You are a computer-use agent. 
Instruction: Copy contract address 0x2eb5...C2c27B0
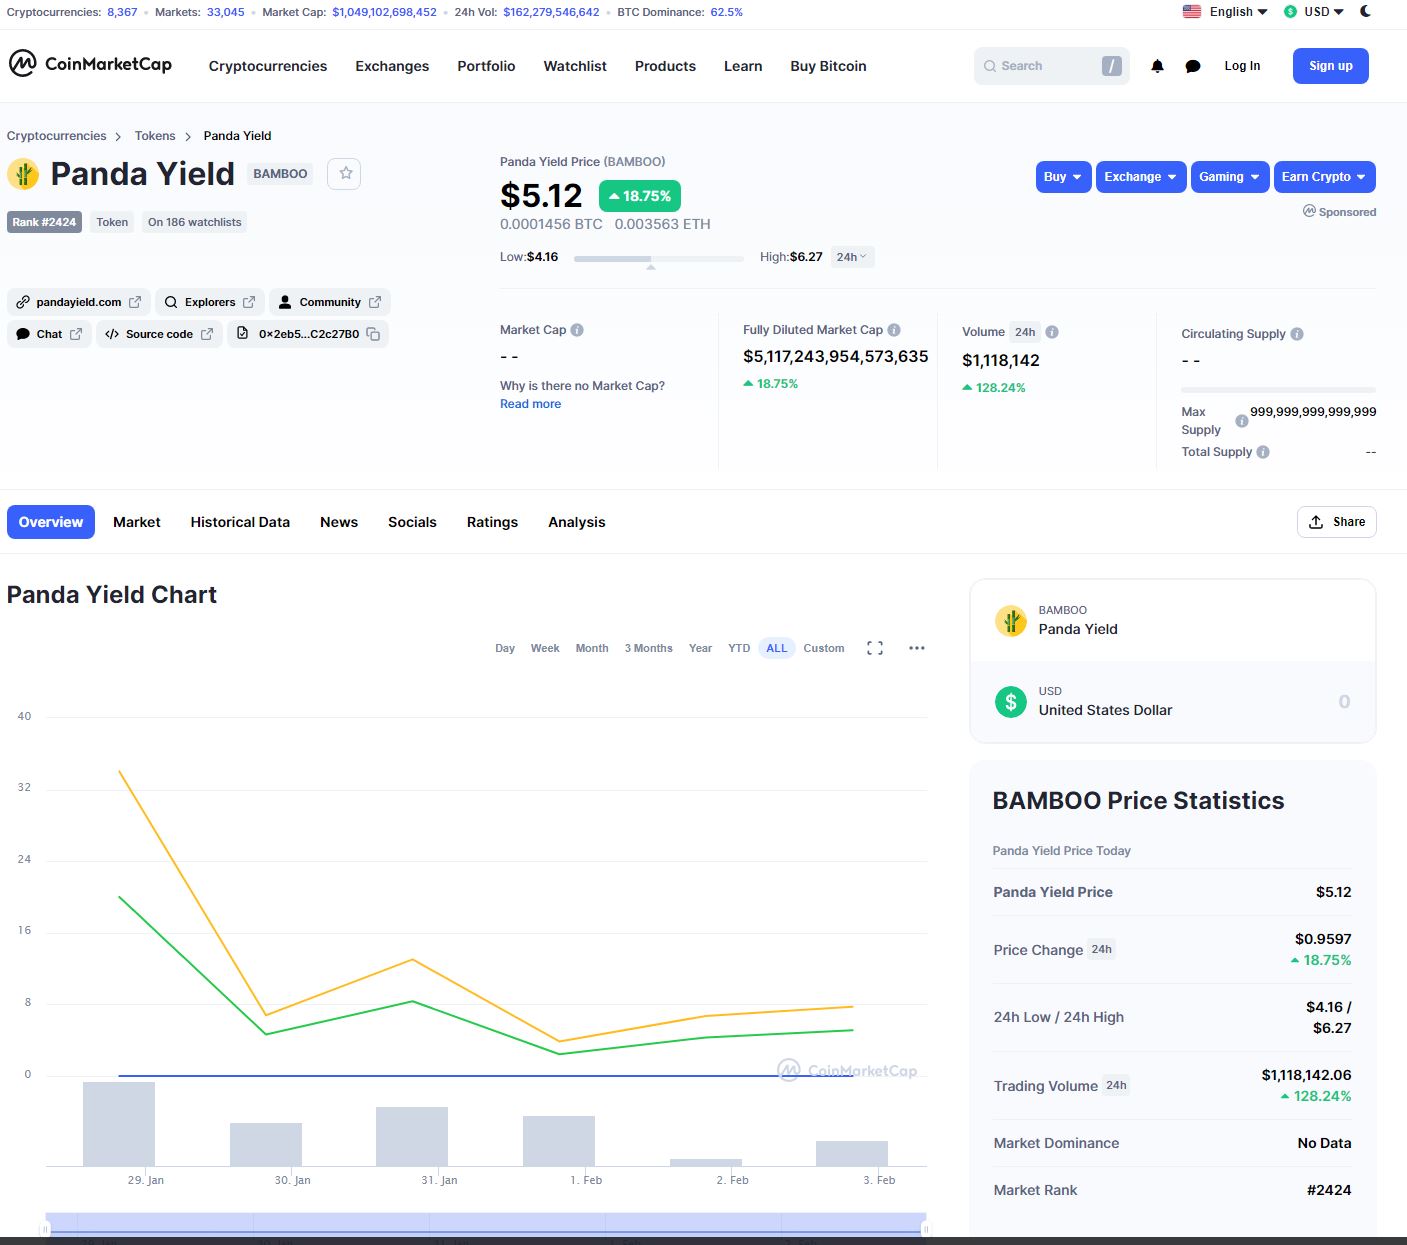click(373, 334)
